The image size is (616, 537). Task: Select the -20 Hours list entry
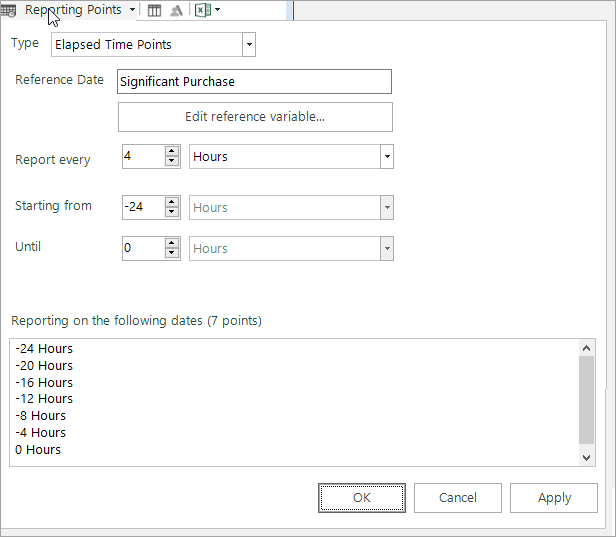pyautogui.click(x=44, y=365)
